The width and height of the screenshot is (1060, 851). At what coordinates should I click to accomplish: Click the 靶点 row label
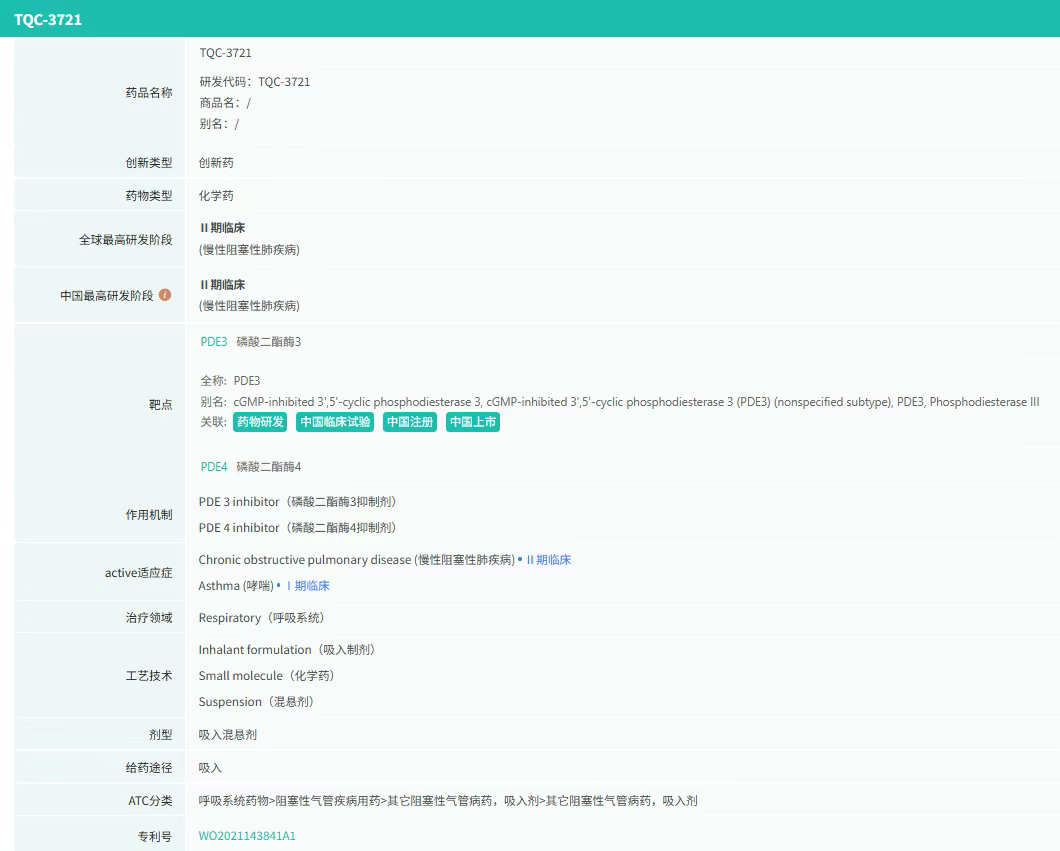point(160,405)
